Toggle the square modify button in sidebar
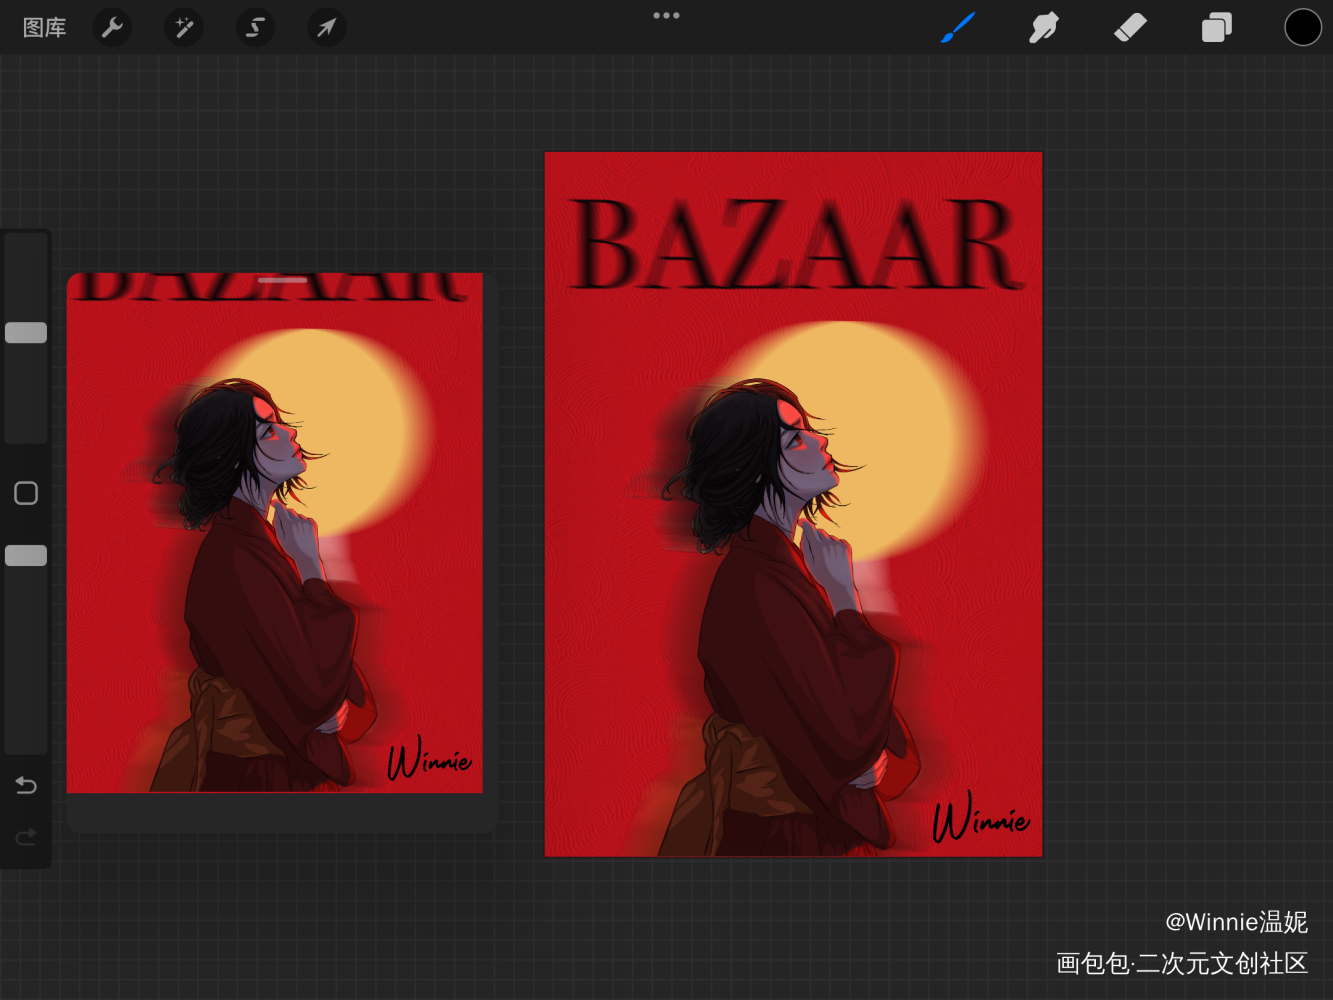Screen dimensions: 1333x1000 (x=26, y=493)
